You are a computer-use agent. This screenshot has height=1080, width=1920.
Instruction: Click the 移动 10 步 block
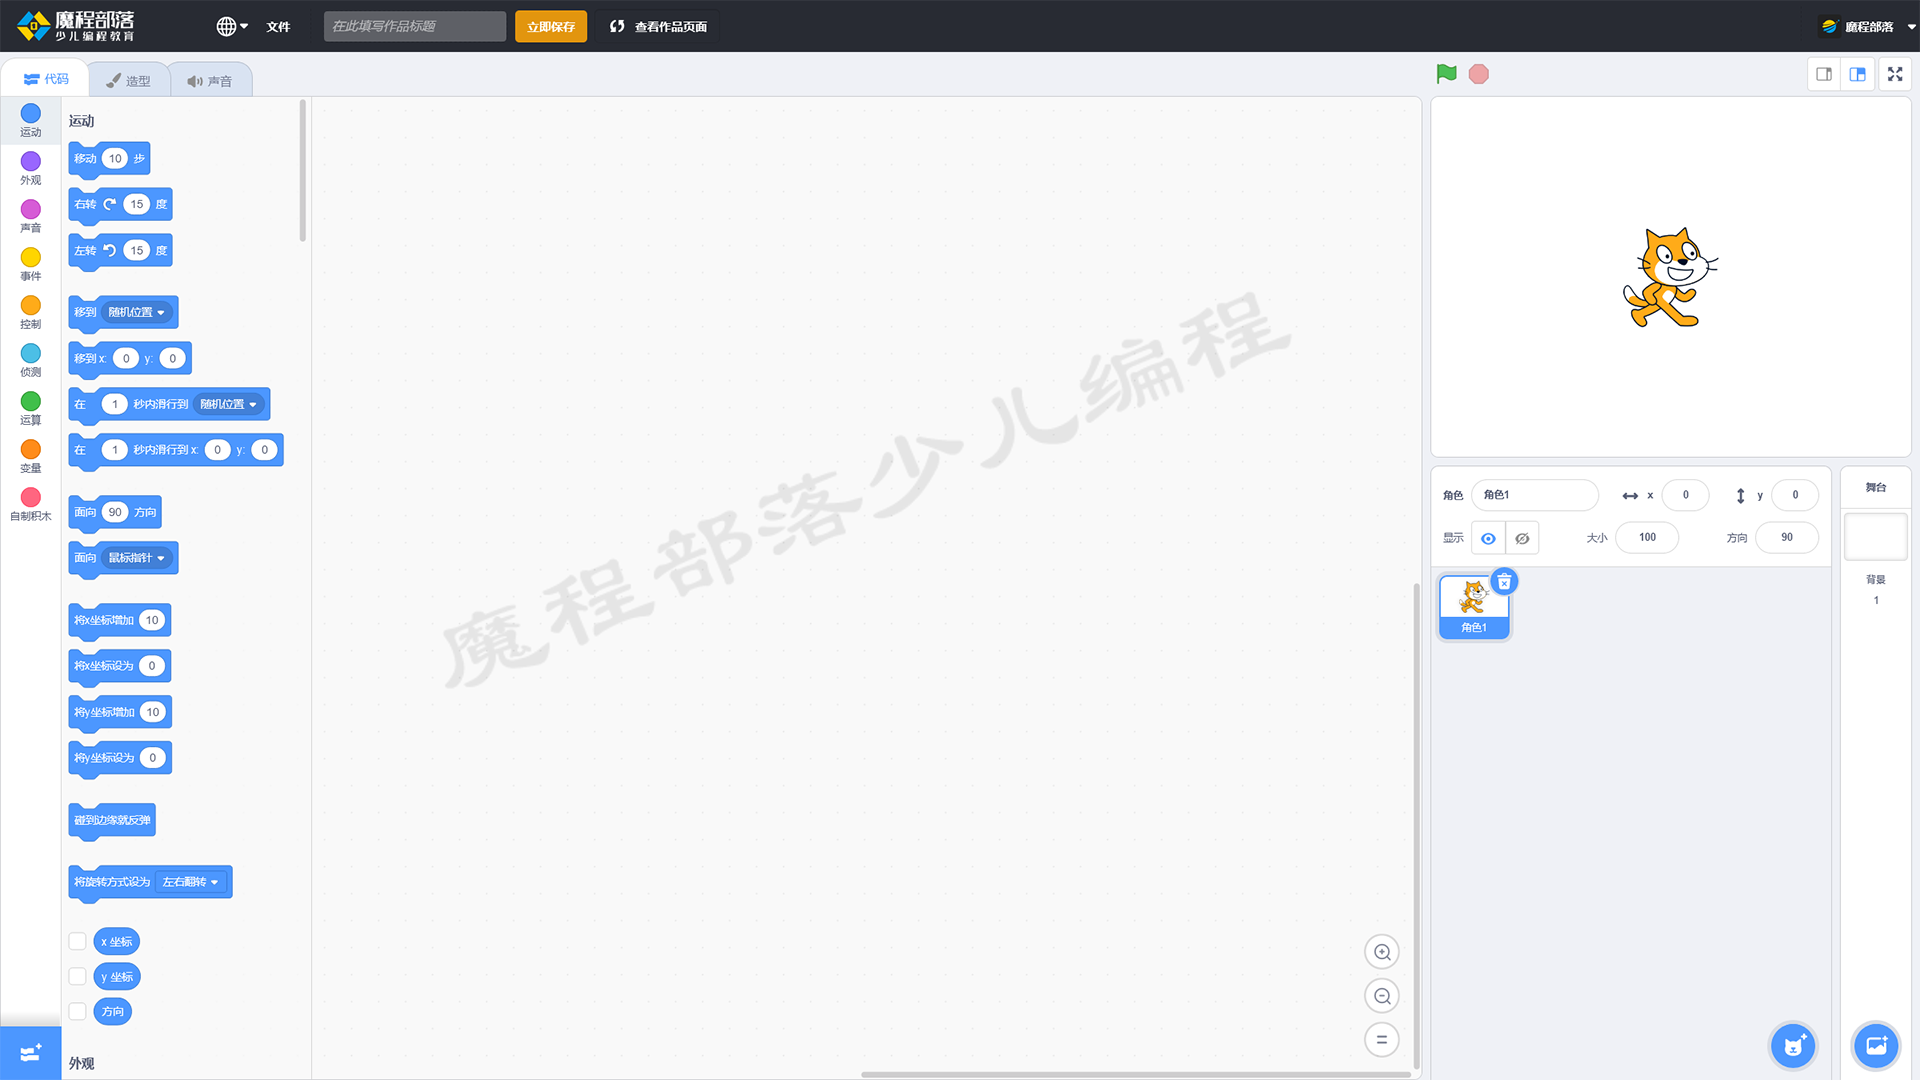(109, 159)
